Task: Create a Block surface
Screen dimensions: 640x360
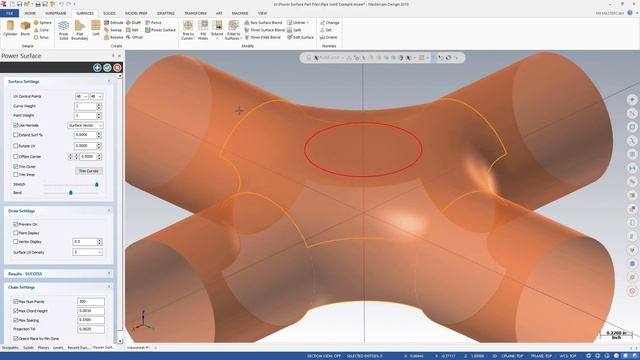Action: pos(25,29)
